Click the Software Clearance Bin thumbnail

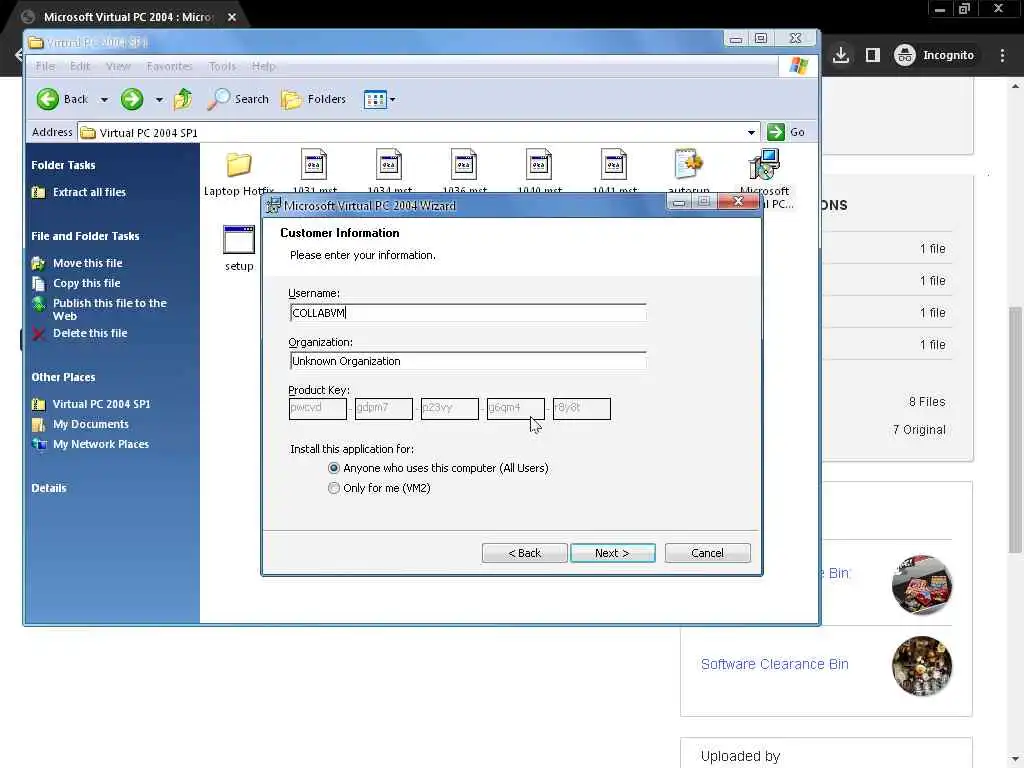(921, 666)
